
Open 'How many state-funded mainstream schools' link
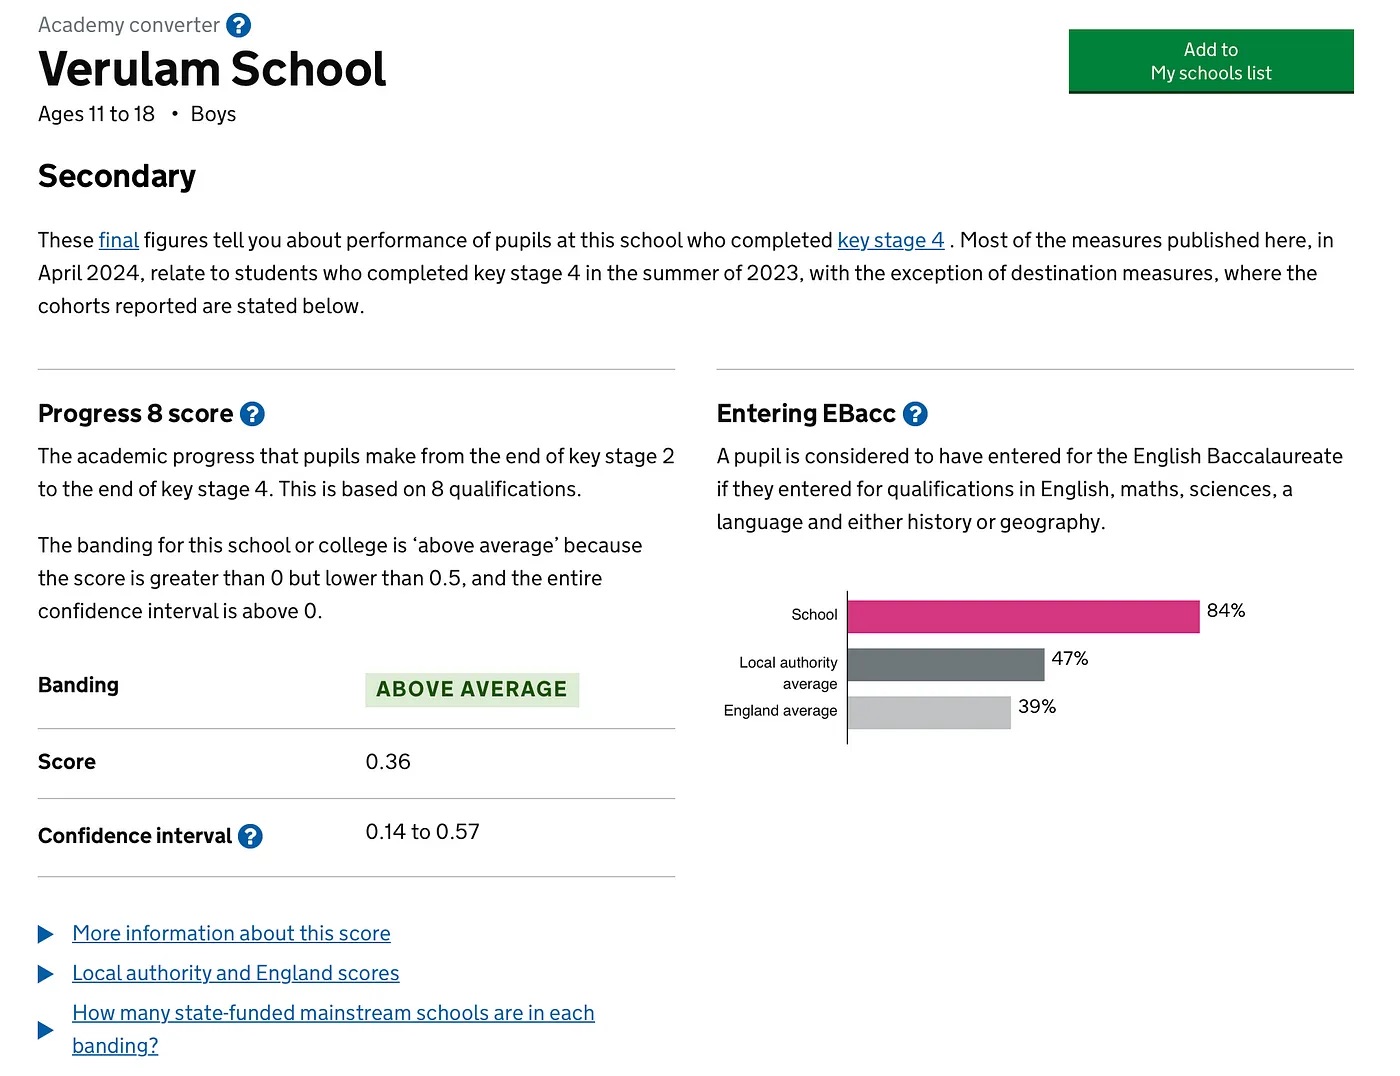[x=333, y=1014]
